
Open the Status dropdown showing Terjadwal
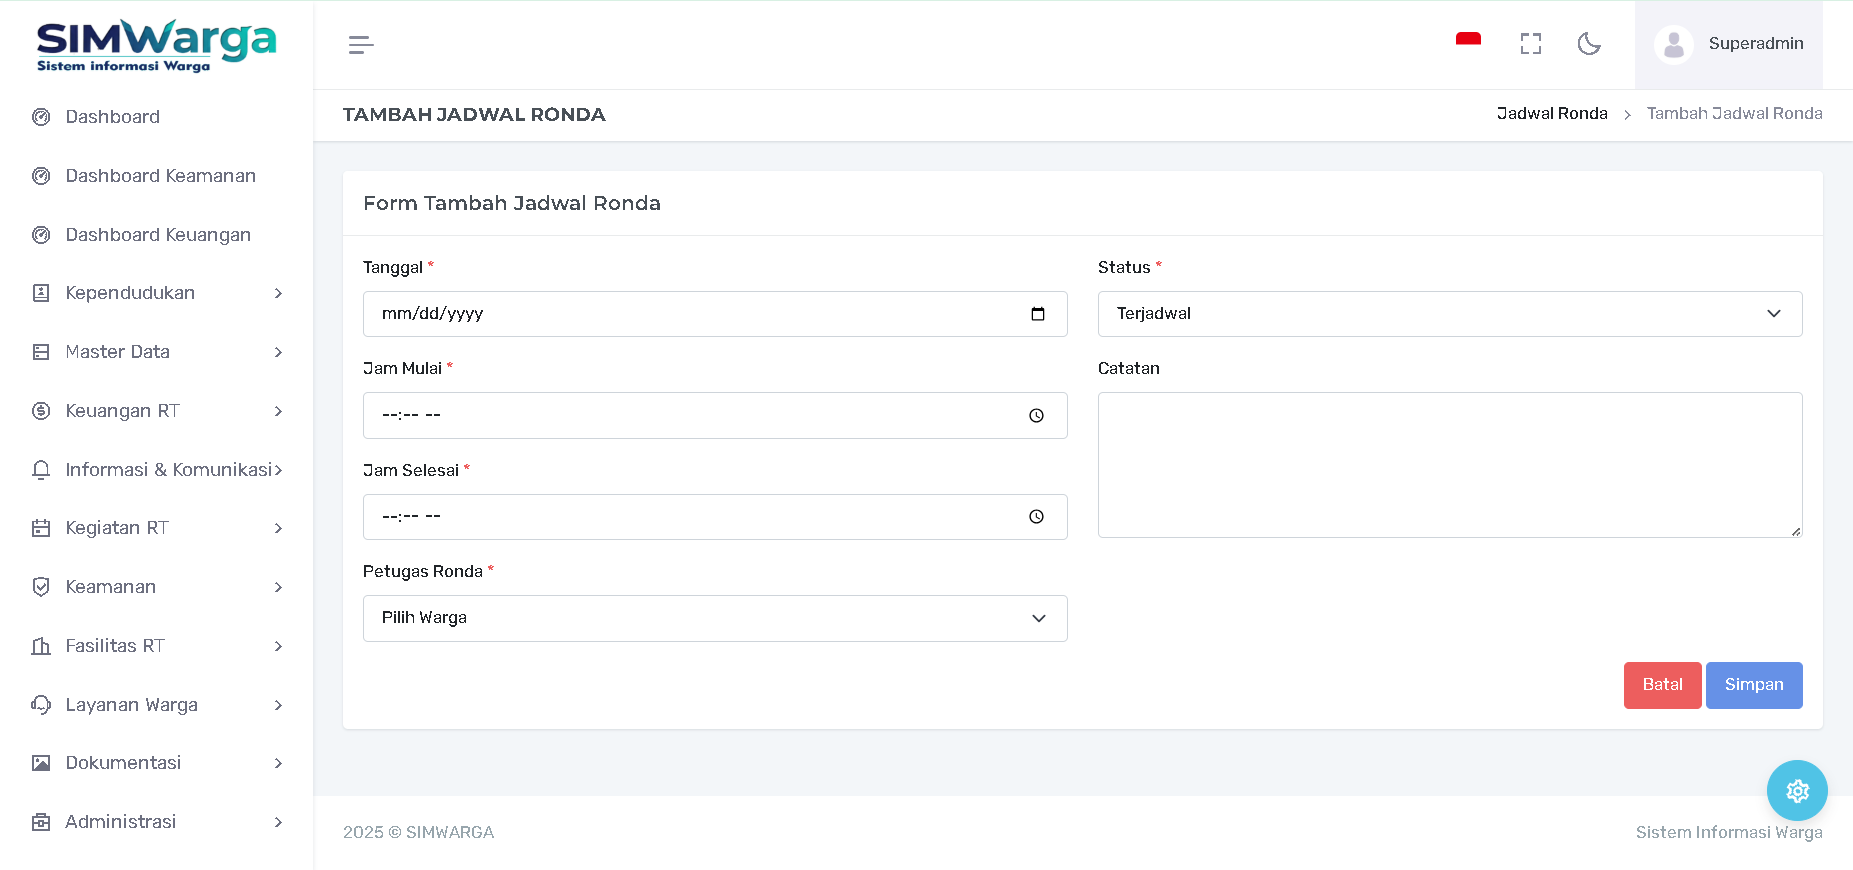[1449, 314]
